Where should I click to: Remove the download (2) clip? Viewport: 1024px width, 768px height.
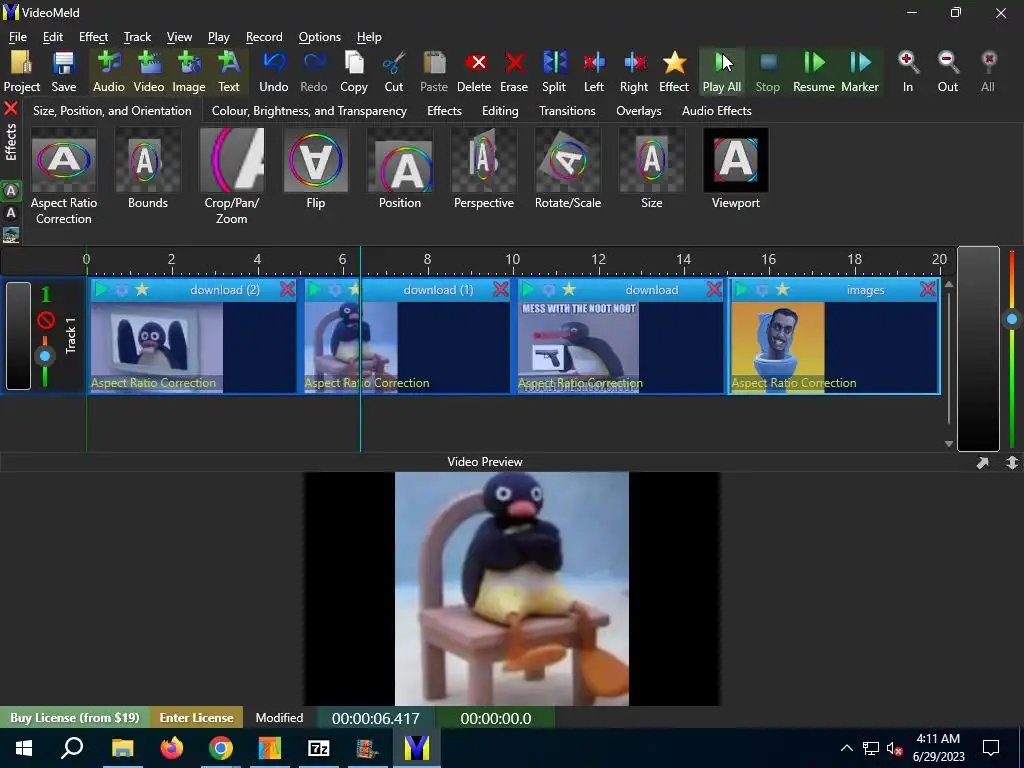[287, 289]
